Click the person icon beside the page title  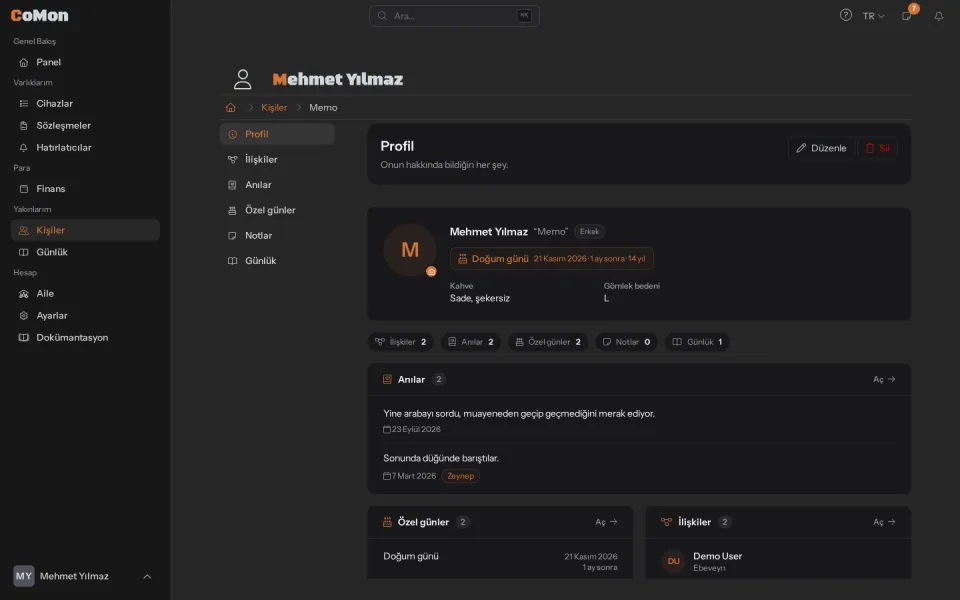click(242, 79)
